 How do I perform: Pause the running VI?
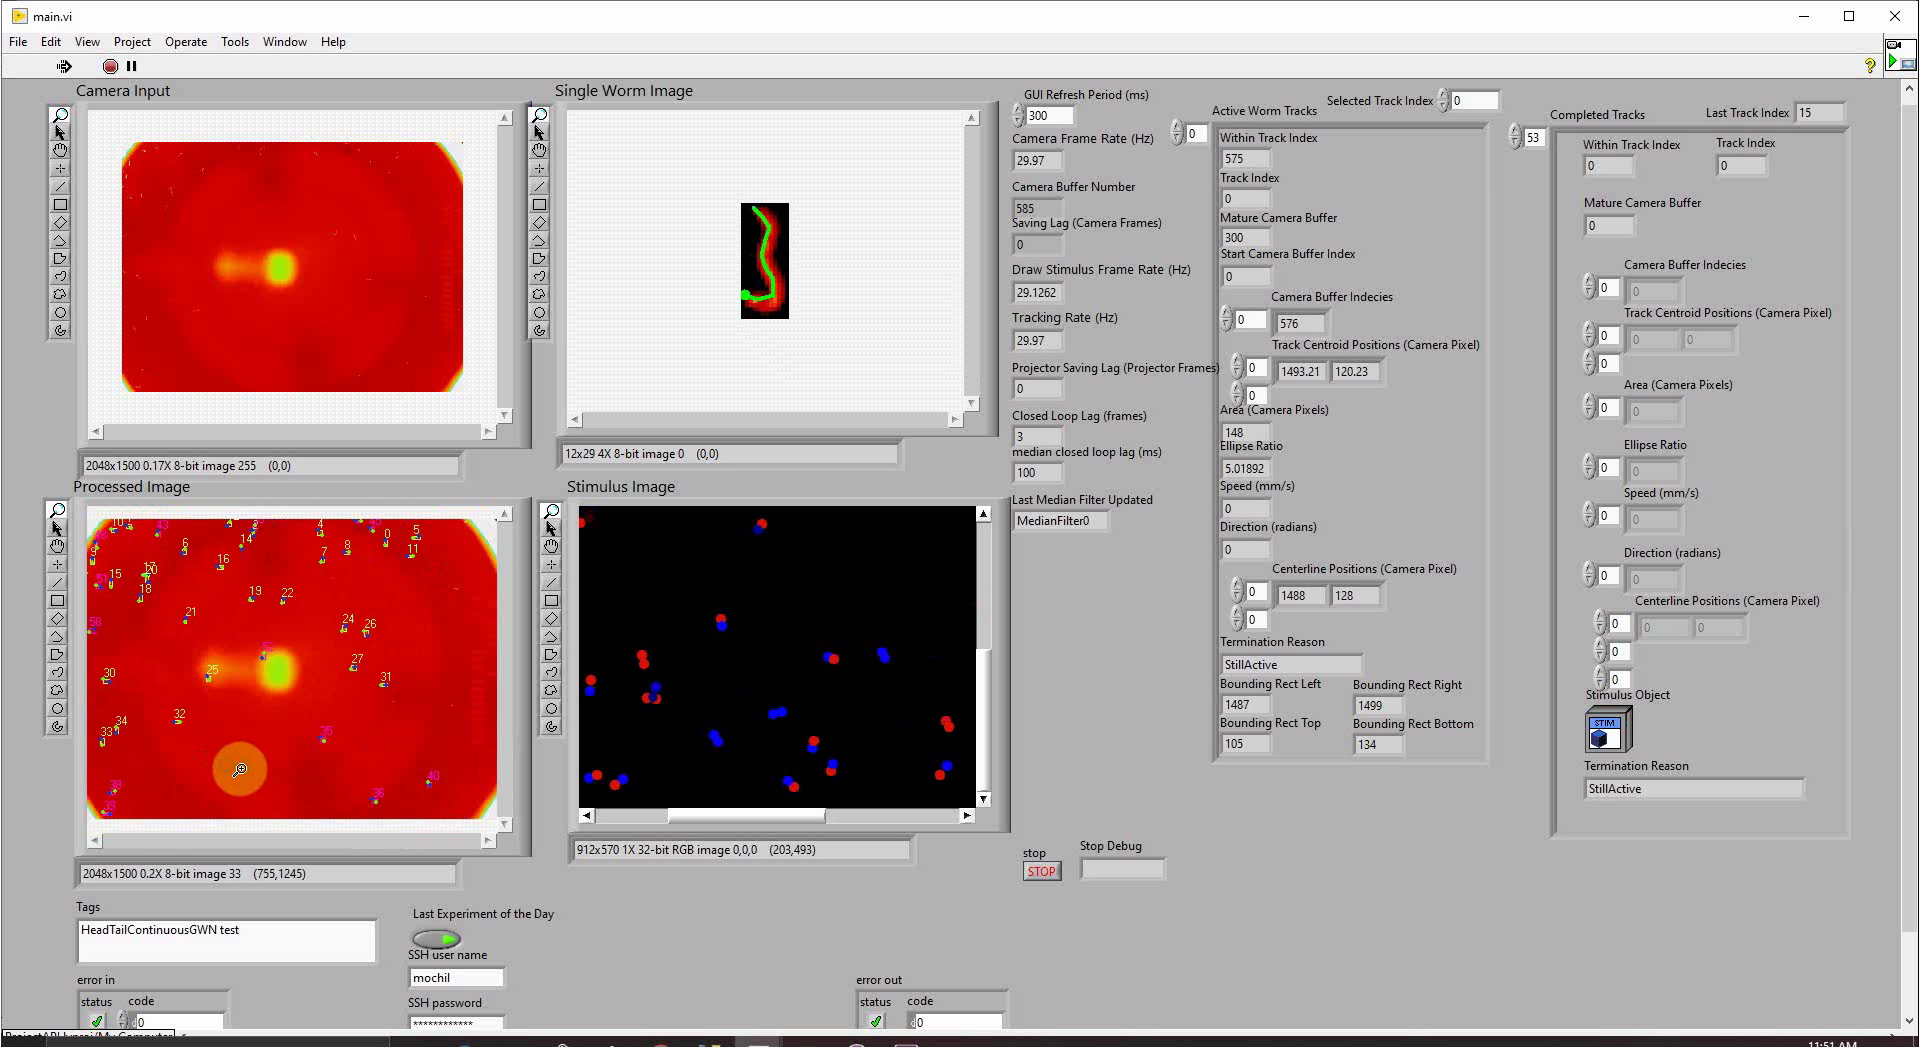coord(131,66)
